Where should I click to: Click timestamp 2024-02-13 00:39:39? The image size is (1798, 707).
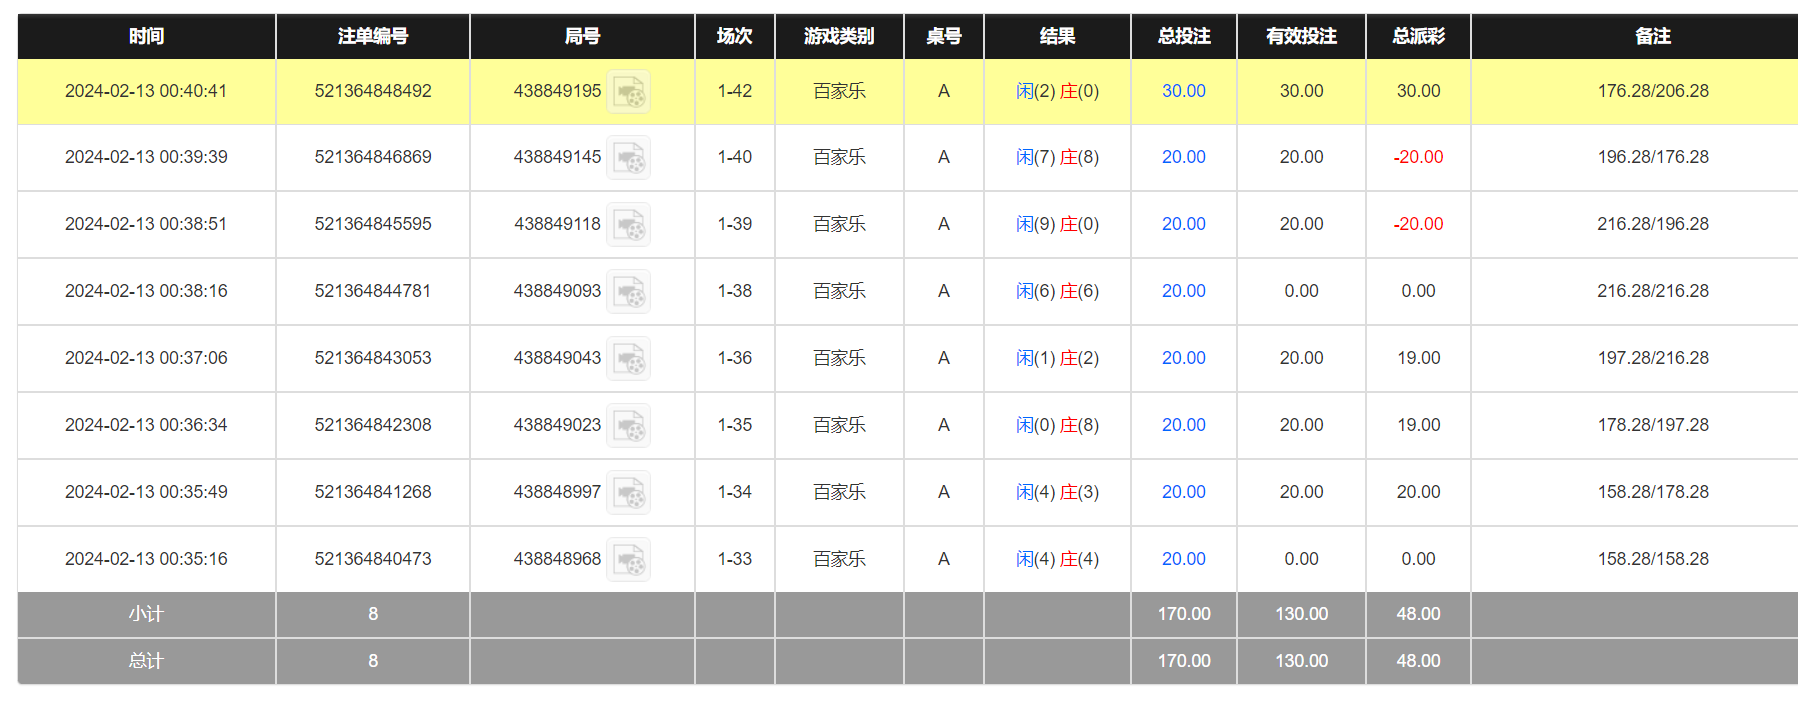pos(146,157)
